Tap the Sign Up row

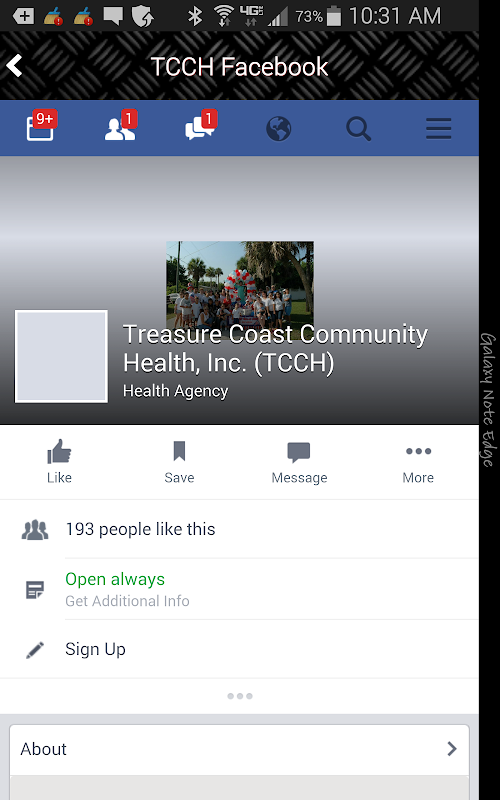pyautogui.click(x=239, y=649)
